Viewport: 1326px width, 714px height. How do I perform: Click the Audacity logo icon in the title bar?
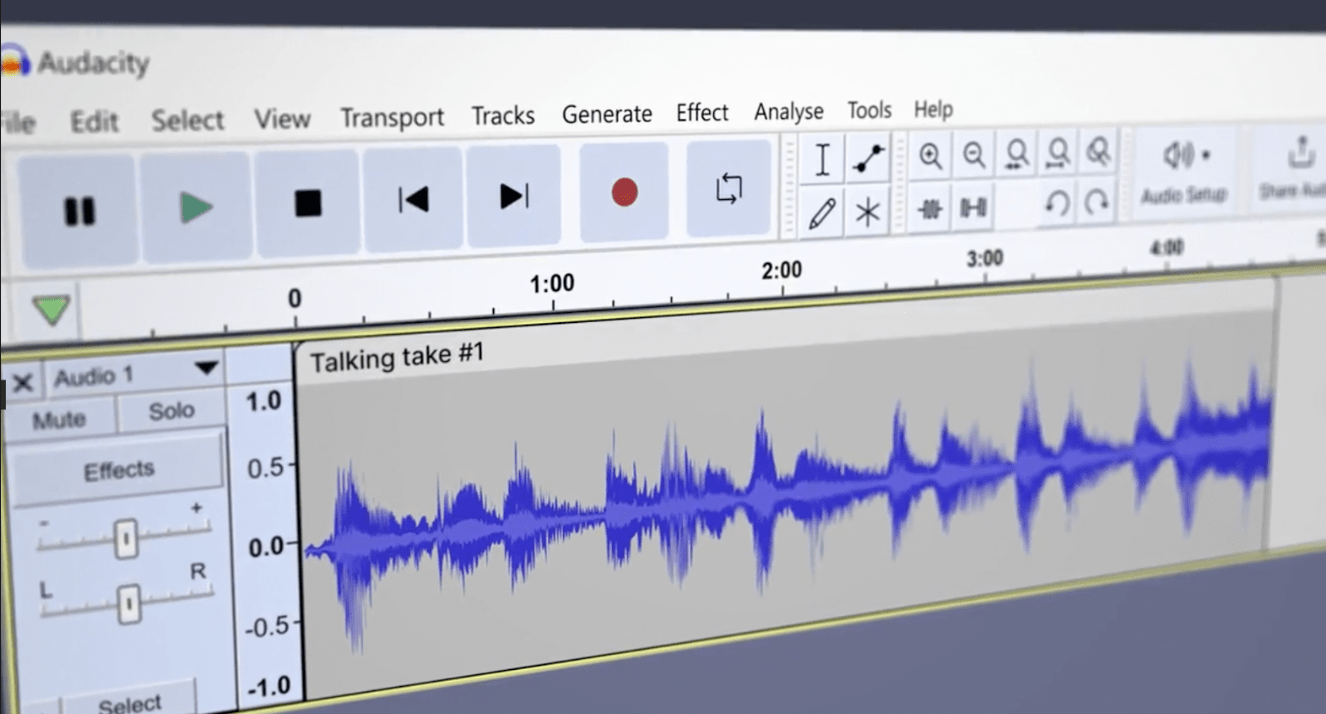[14, 62]
